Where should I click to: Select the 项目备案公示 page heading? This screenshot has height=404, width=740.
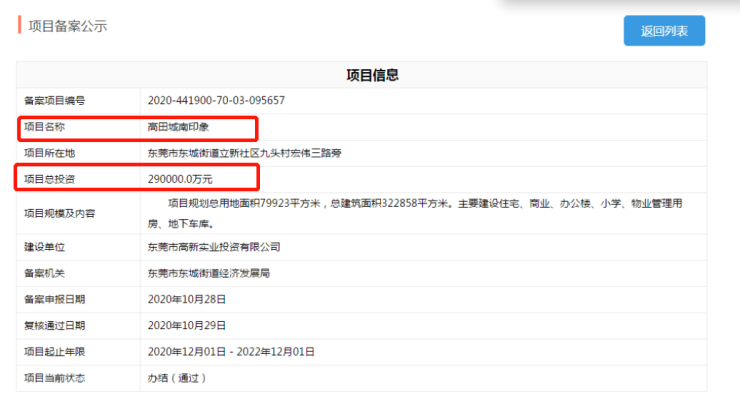(67, 26)
